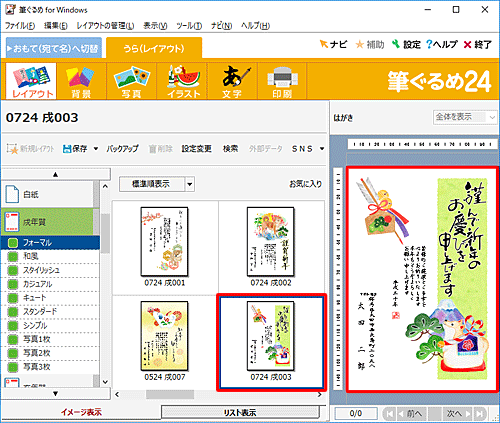This screenshot has width=500, height=423.
Task: Open the ツール menu
Action: tap(189, 26)
